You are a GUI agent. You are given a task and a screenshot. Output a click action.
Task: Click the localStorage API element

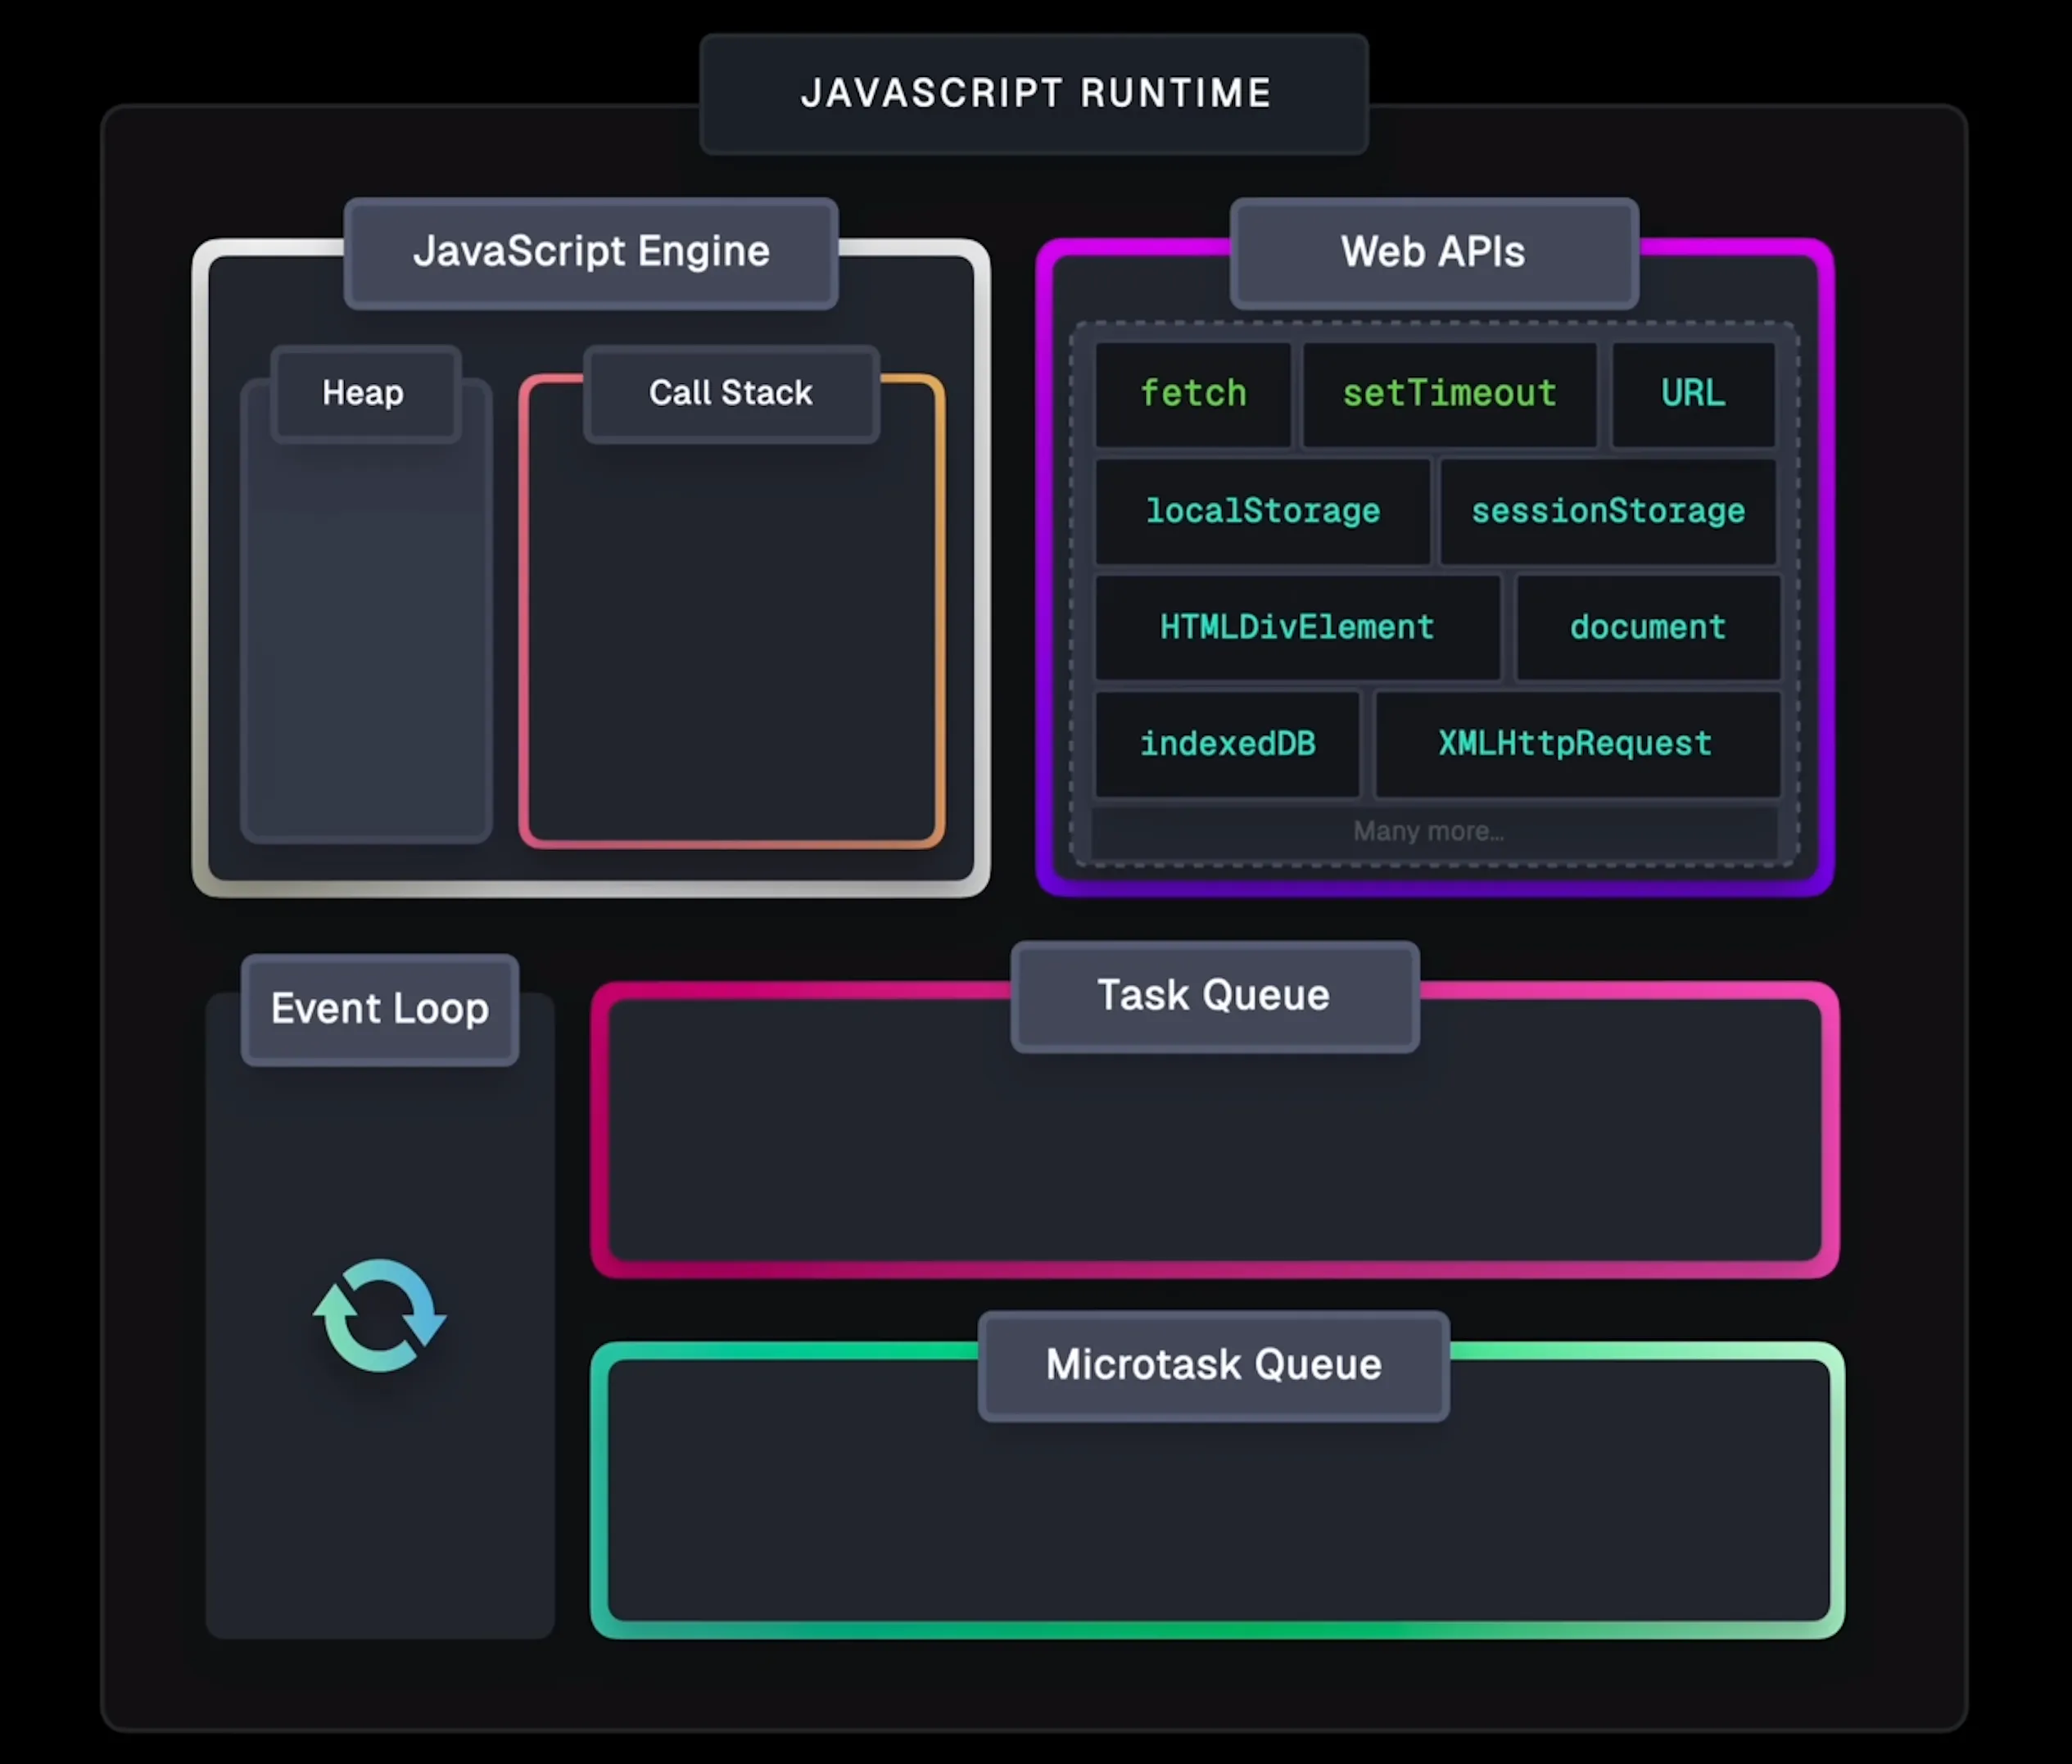1260,509
